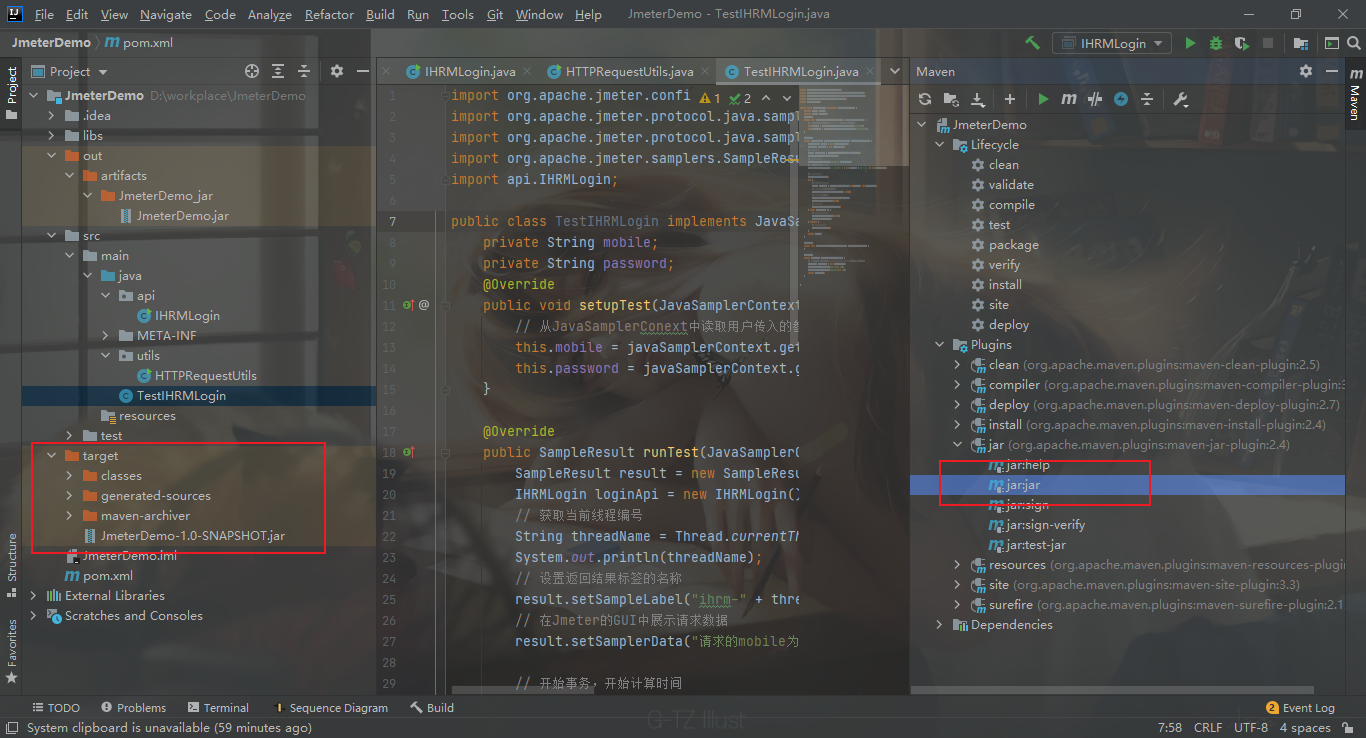
Task: Open the Git menu
Action: [495, 15]
